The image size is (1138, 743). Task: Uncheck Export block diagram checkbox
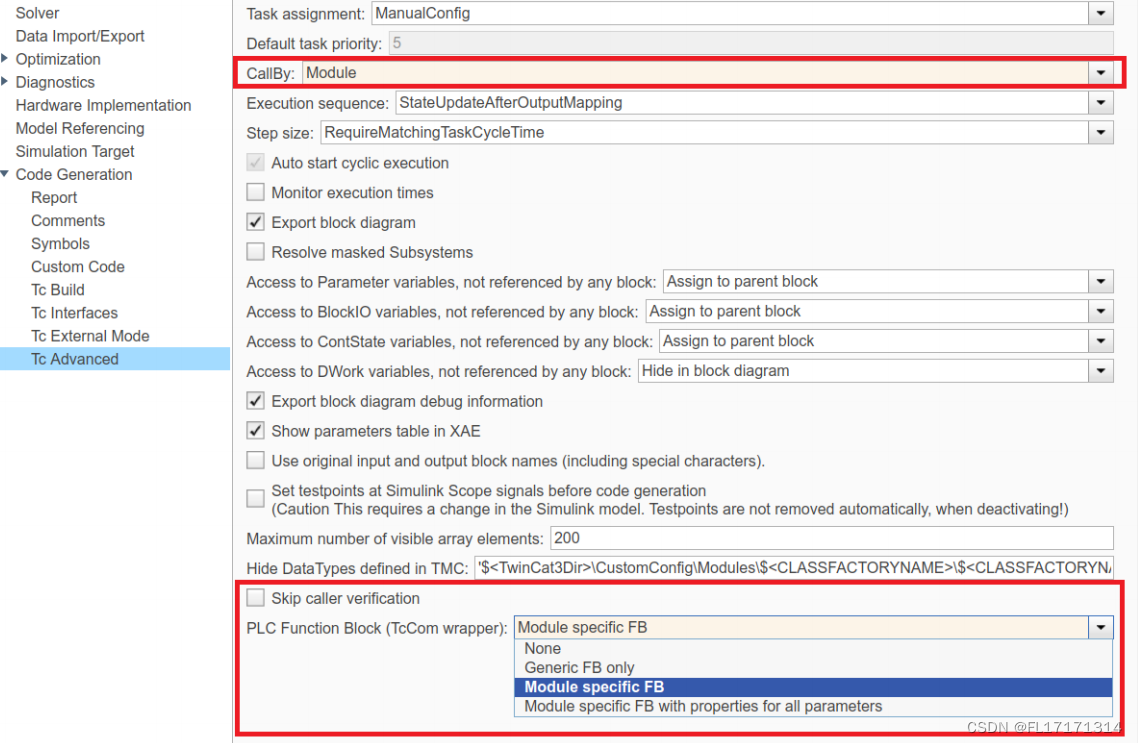click(255, 222)
